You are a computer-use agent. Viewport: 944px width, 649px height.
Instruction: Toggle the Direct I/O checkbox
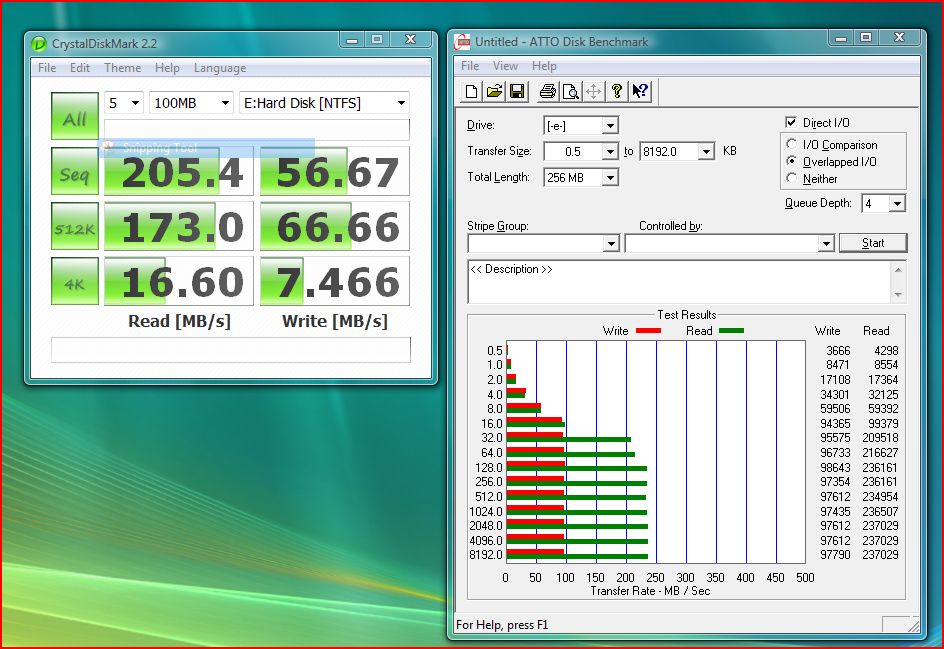click(791, 122)
